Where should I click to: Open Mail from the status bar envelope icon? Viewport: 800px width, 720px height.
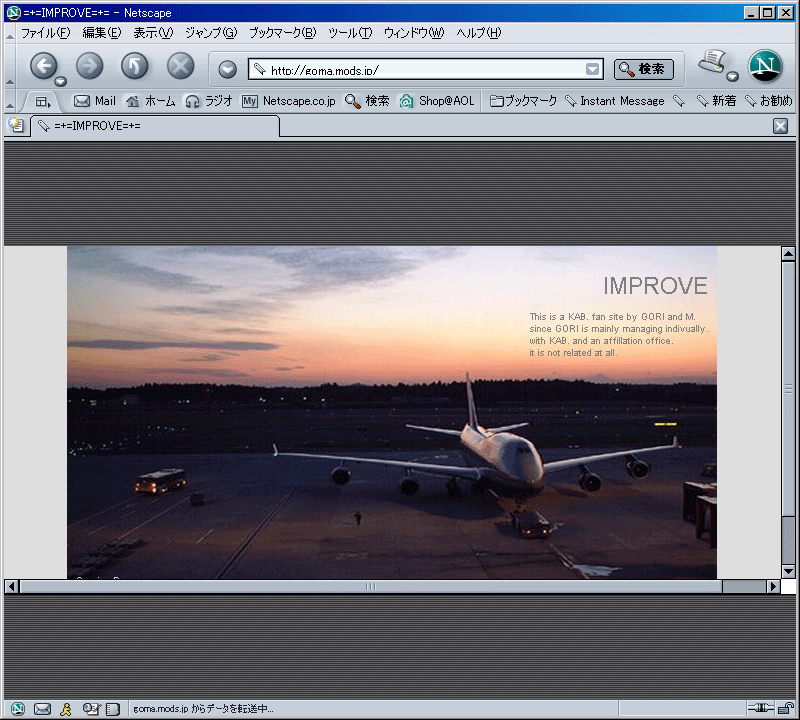[42, 709]
